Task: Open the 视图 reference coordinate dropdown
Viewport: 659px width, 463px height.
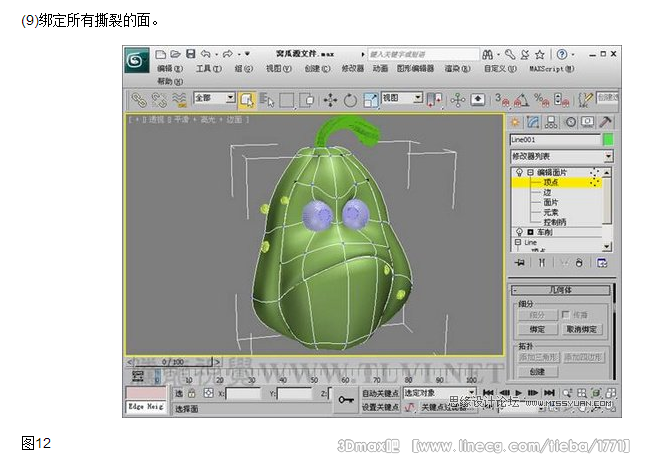Action: click(x=402, y=98)
